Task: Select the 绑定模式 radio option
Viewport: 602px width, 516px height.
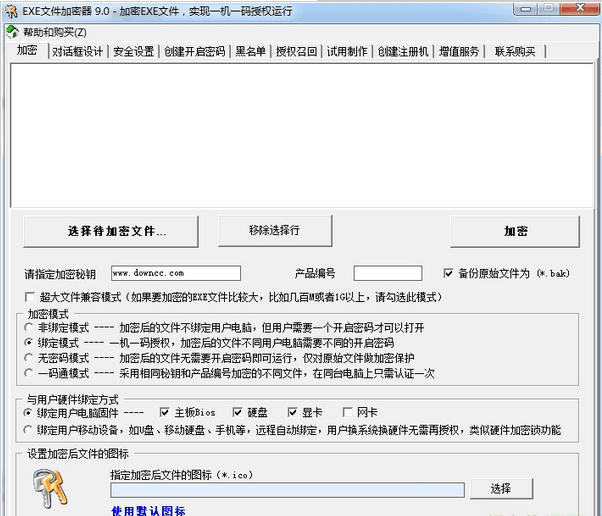Action: click(29, 342)
